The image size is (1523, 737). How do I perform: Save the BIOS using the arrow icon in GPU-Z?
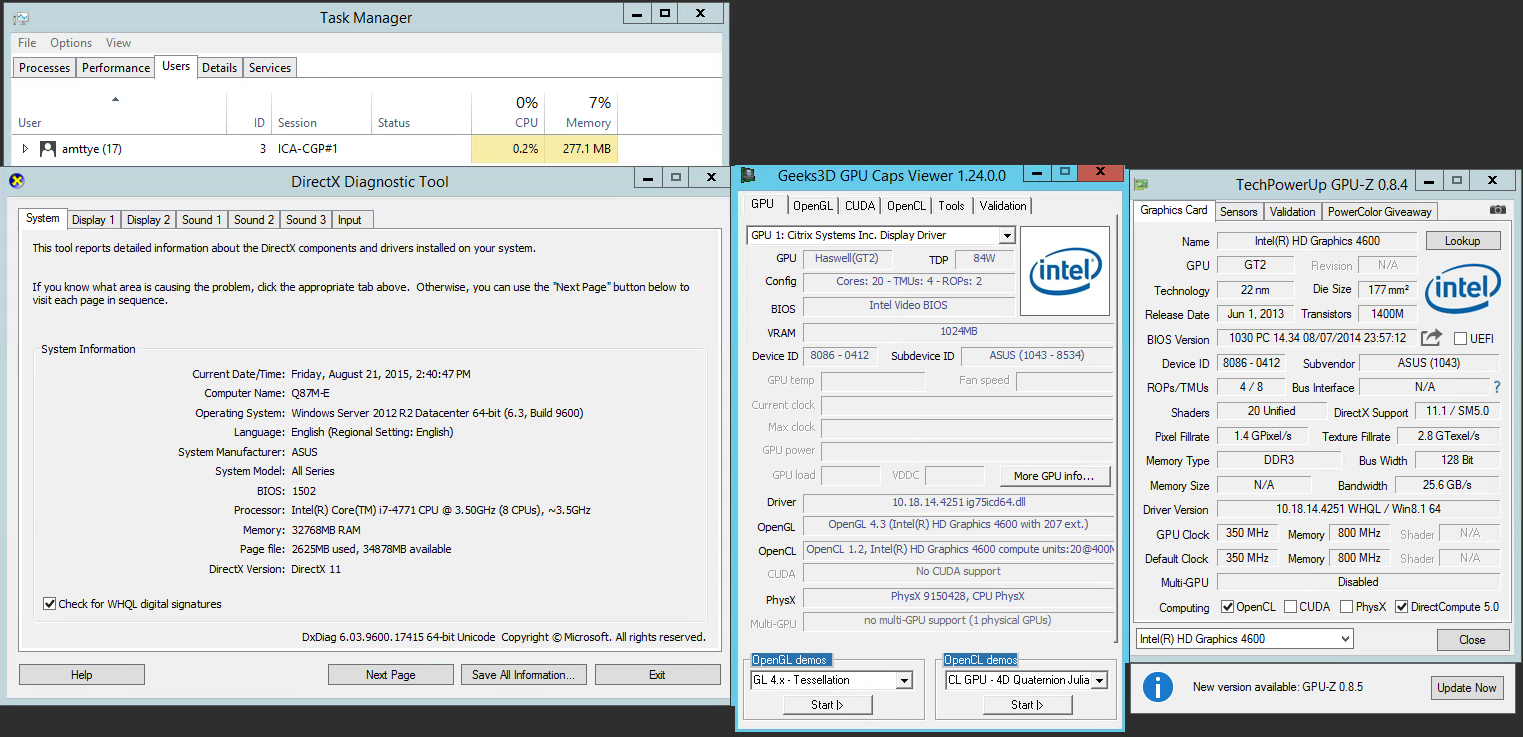pos(1431,338)
